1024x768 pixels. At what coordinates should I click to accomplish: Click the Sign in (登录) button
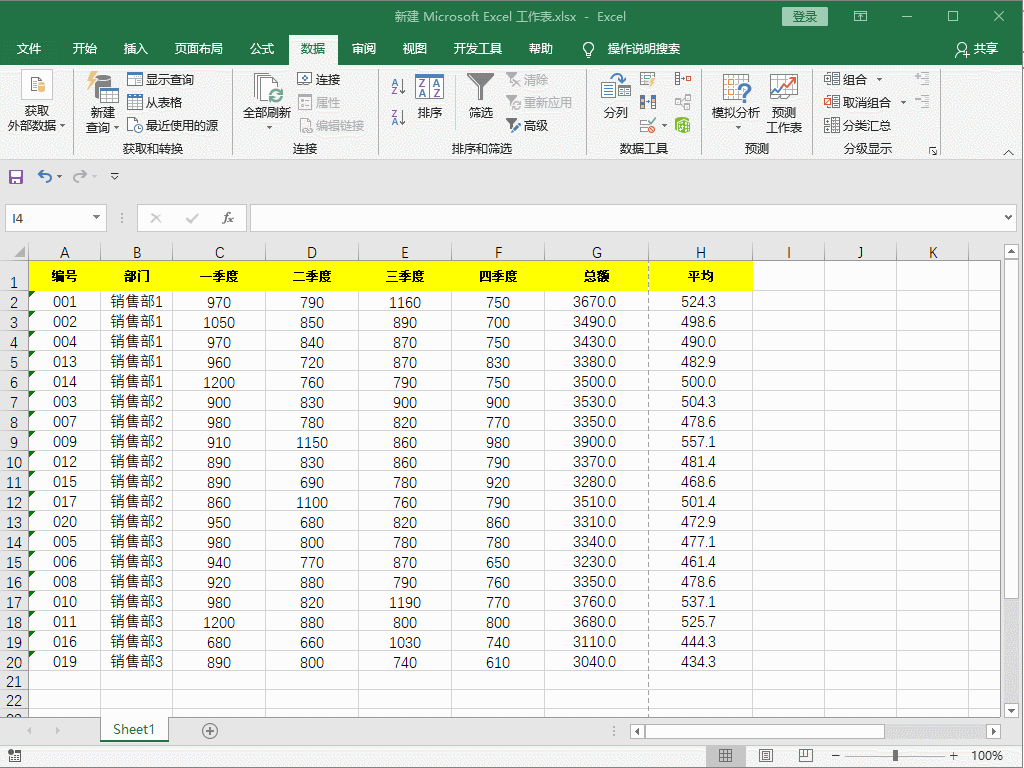pos(805,16)
